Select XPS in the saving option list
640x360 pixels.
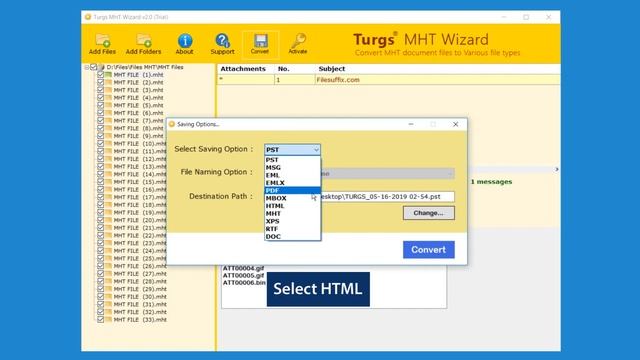[292, 221]
